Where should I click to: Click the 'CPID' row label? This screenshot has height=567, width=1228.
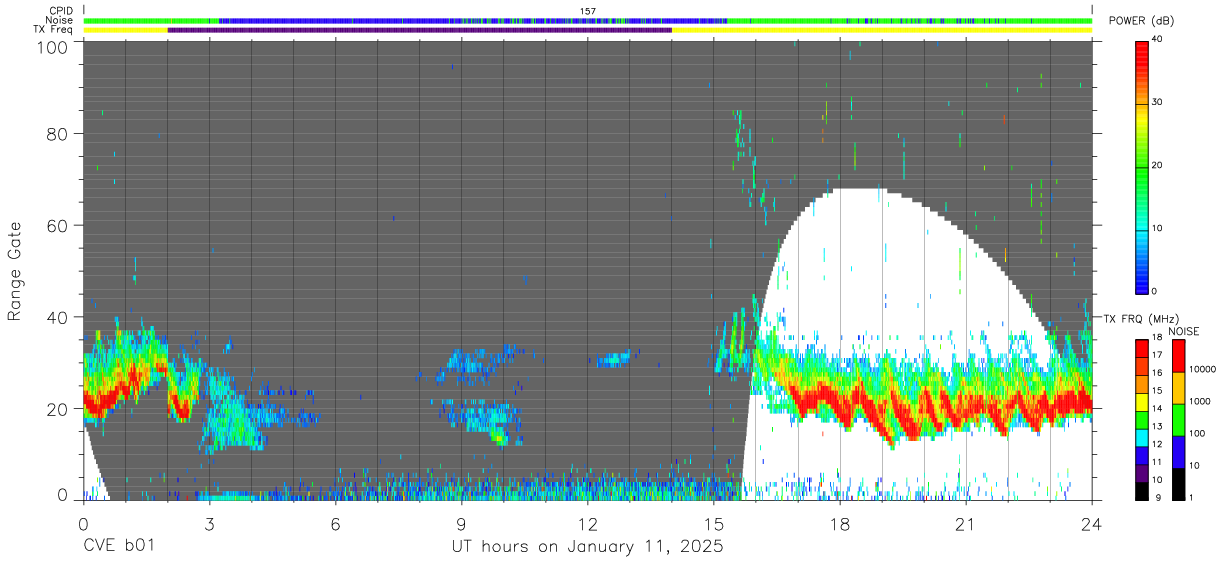tap(61, 10)
